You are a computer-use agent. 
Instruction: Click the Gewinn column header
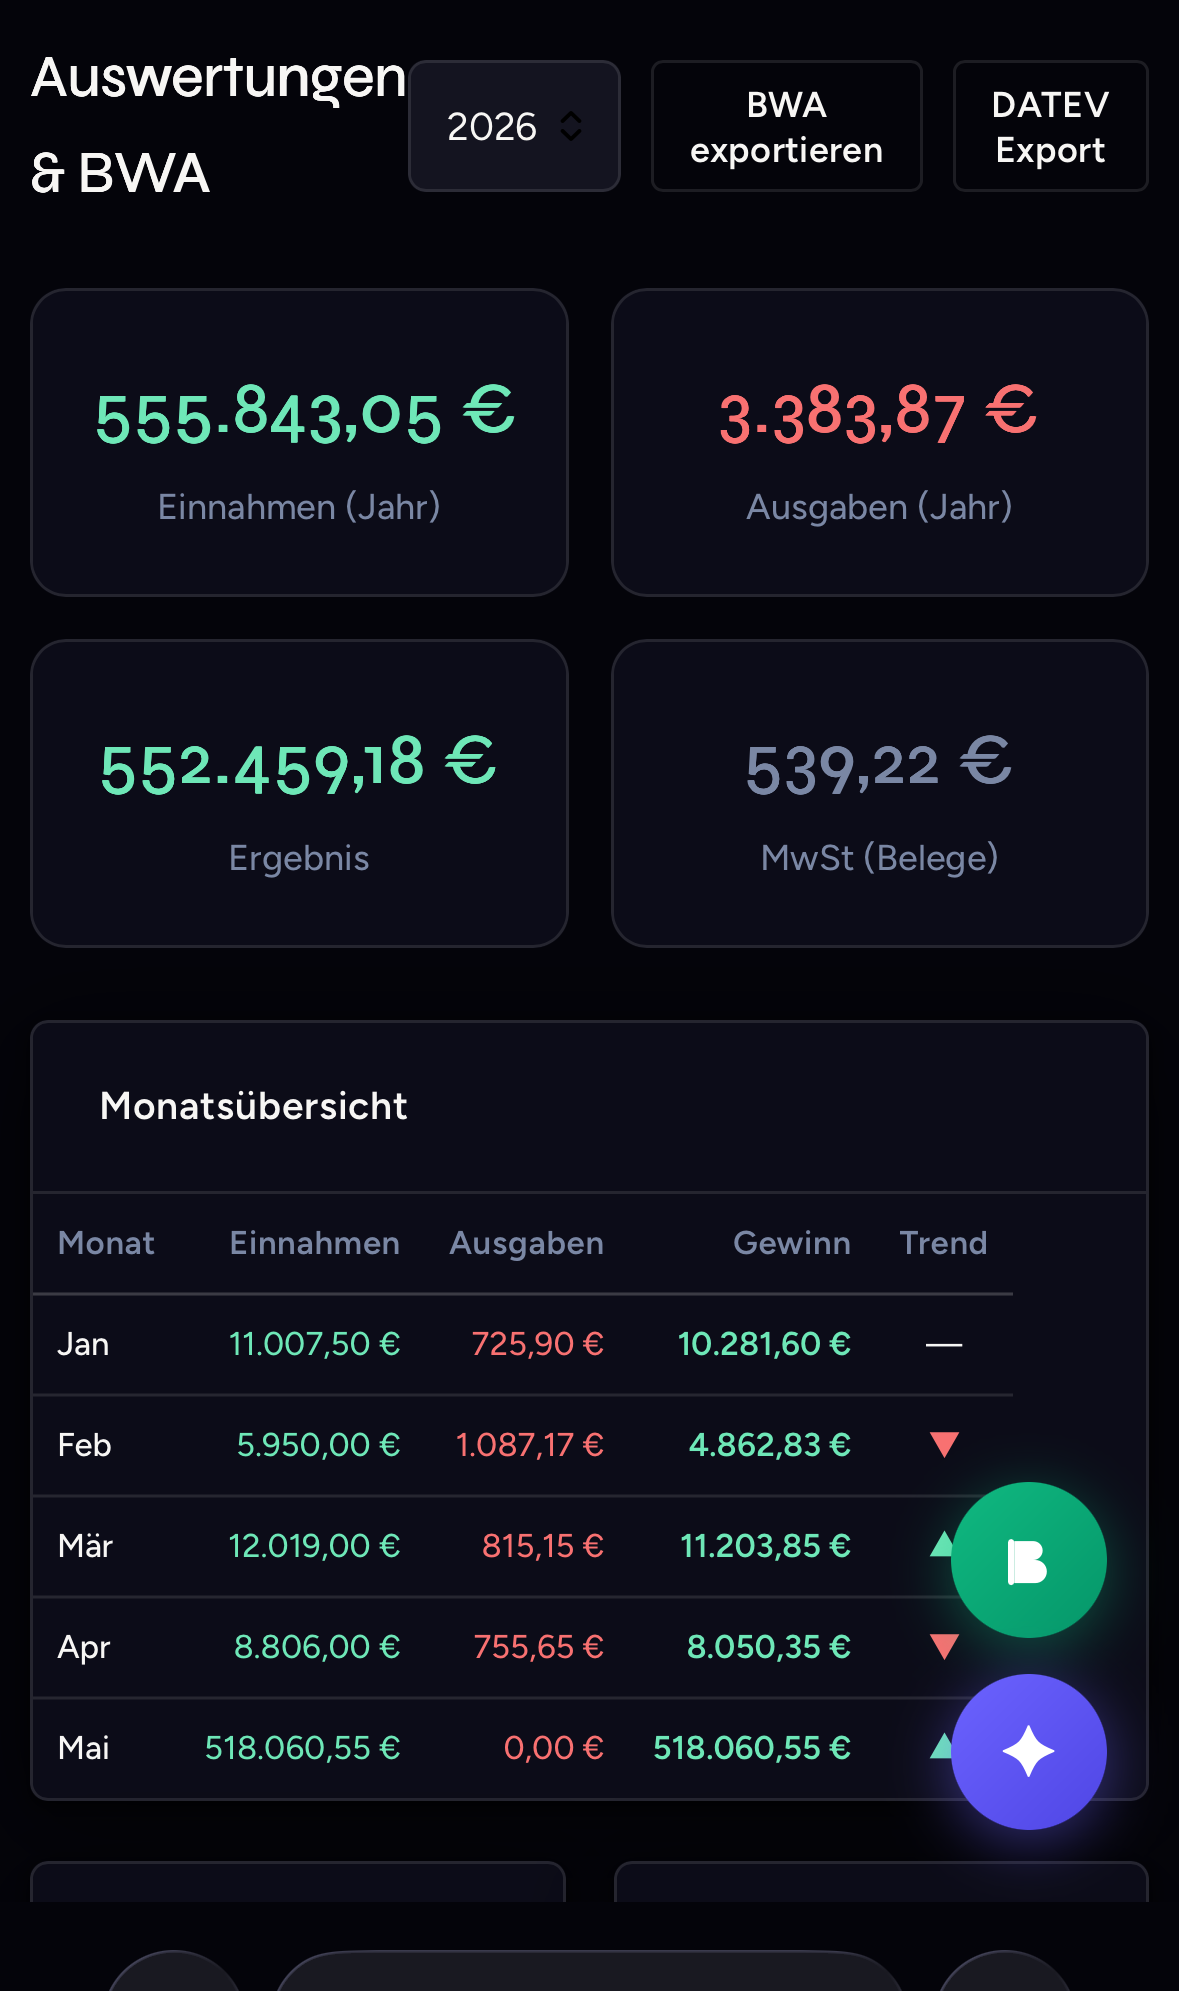pos(792,1243)
